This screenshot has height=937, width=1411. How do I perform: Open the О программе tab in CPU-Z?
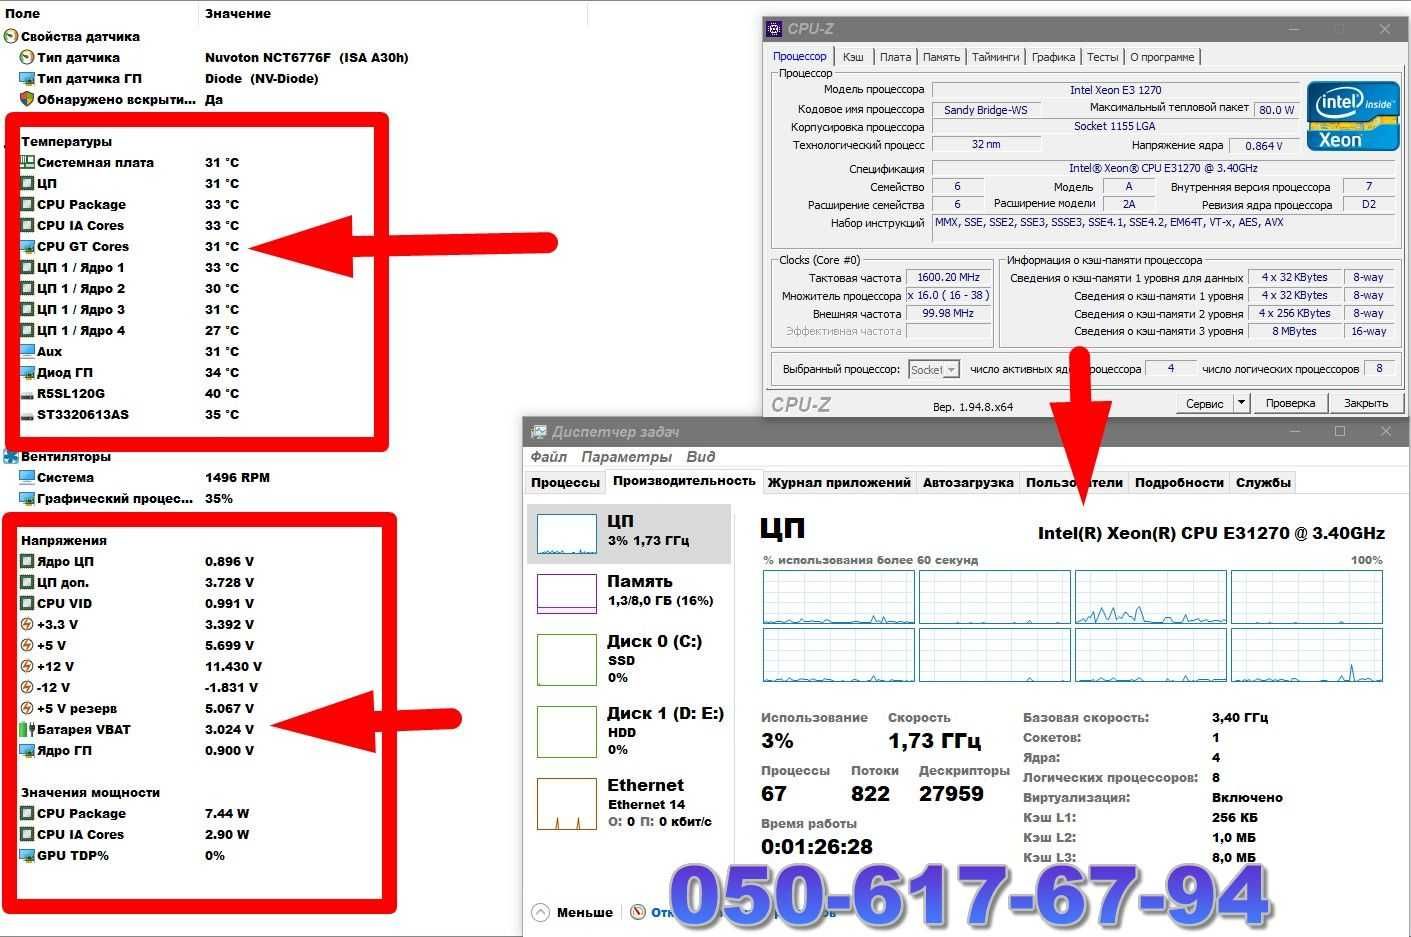tap(1162, 57)
